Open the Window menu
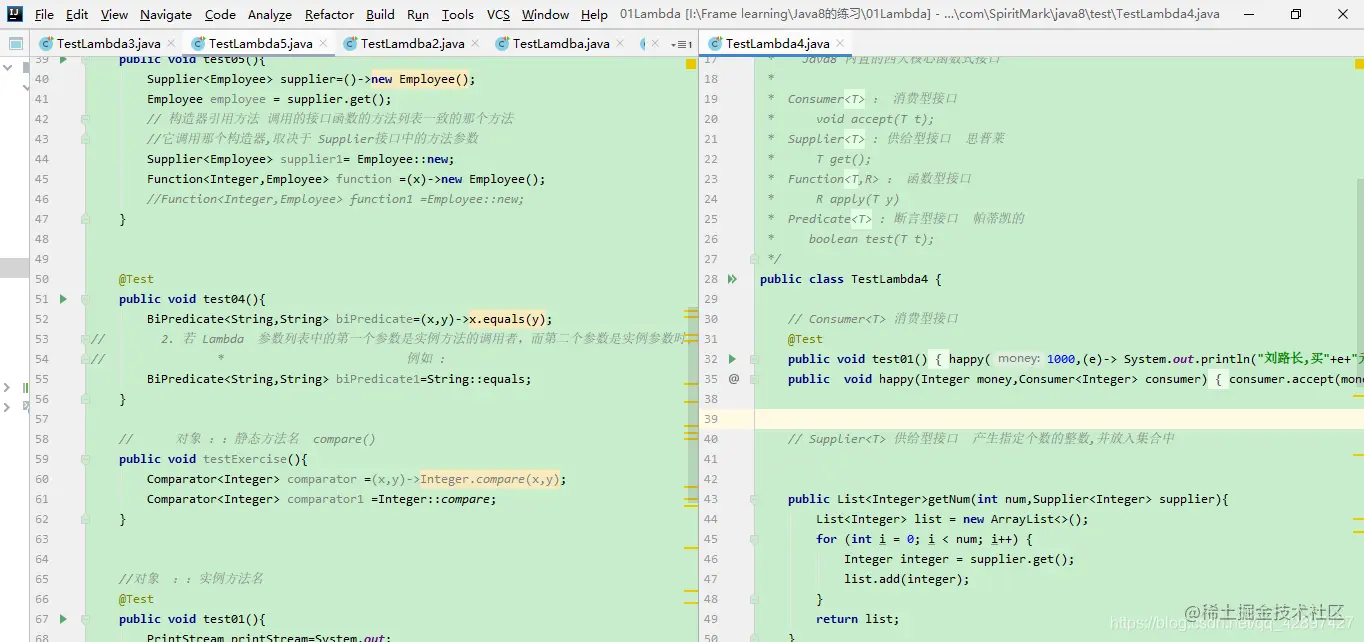Screen dimensions: 1364x642 pyautogui.click(x=545, y=14)
